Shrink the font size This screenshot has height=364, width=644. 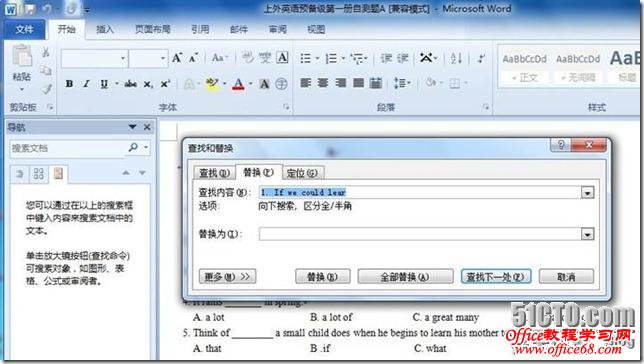click(193, 58)
